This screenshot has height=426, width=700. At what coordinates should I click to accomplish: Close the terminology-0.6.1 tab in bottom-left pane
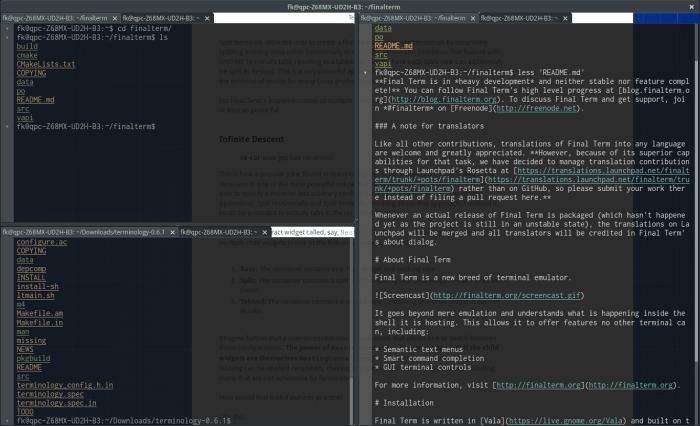tap(172, 233)
